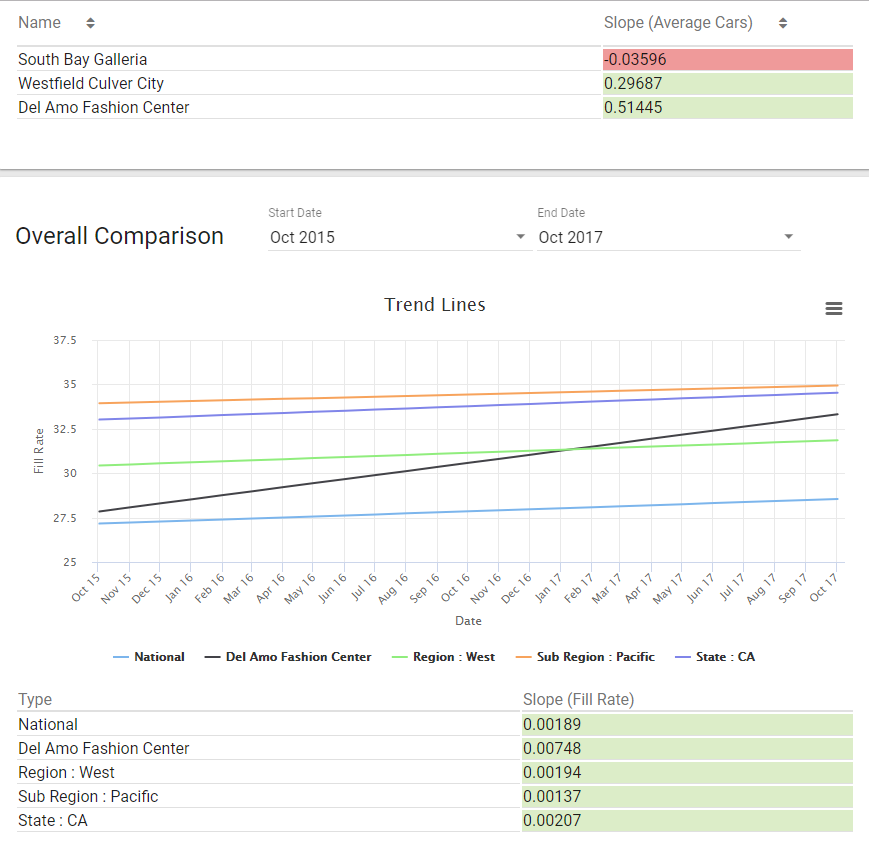
Task: Toggle National series in legend
Action: pyautogui.click(x=149, y=657)
